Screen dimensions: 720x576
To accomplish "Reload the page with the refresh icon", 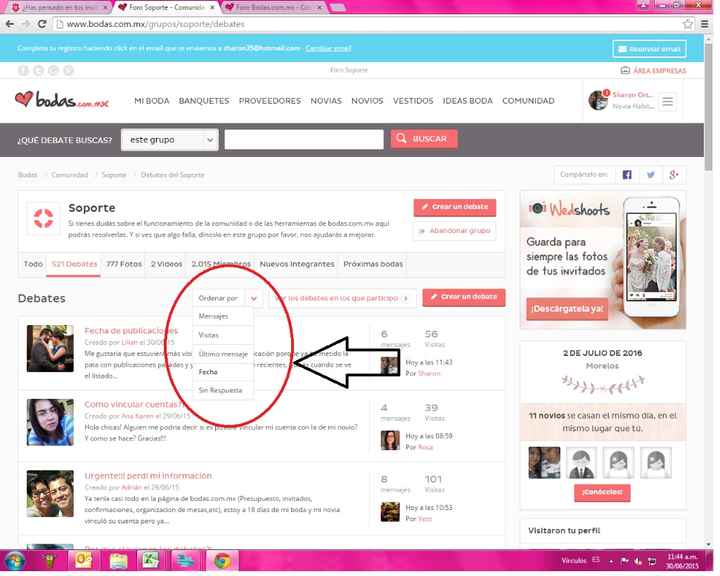I will tap(42, 24).
